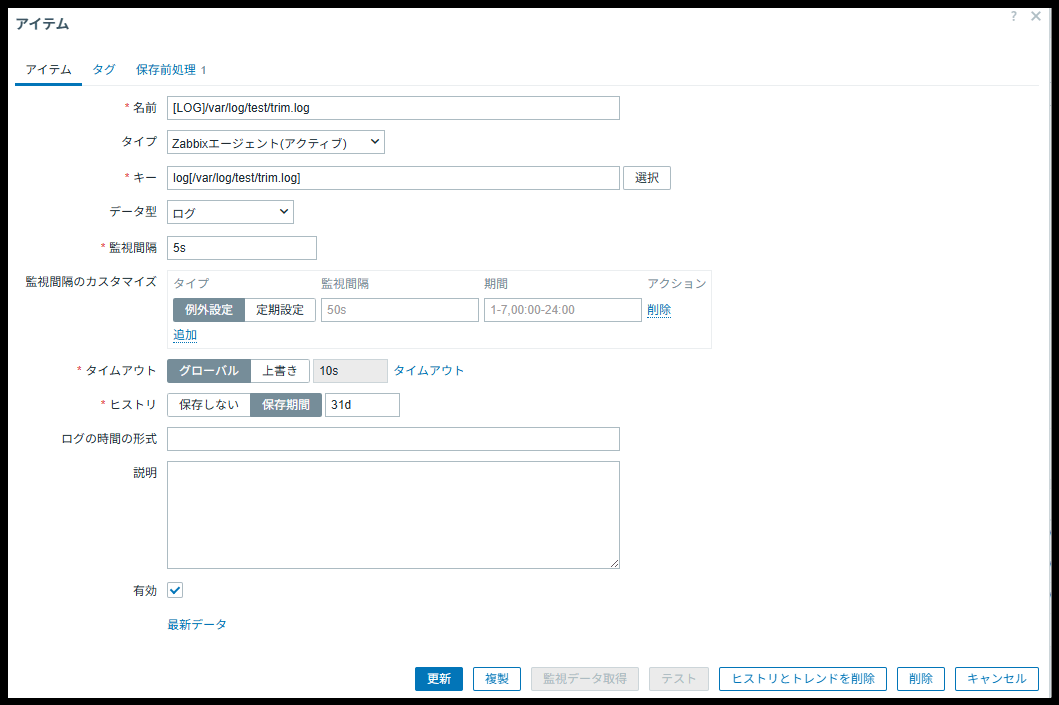This screenshot has width=1059, height=705.
Task: Click the ログの時間の形式 input field
Action: pyautogui.click(x=393, y=439)
